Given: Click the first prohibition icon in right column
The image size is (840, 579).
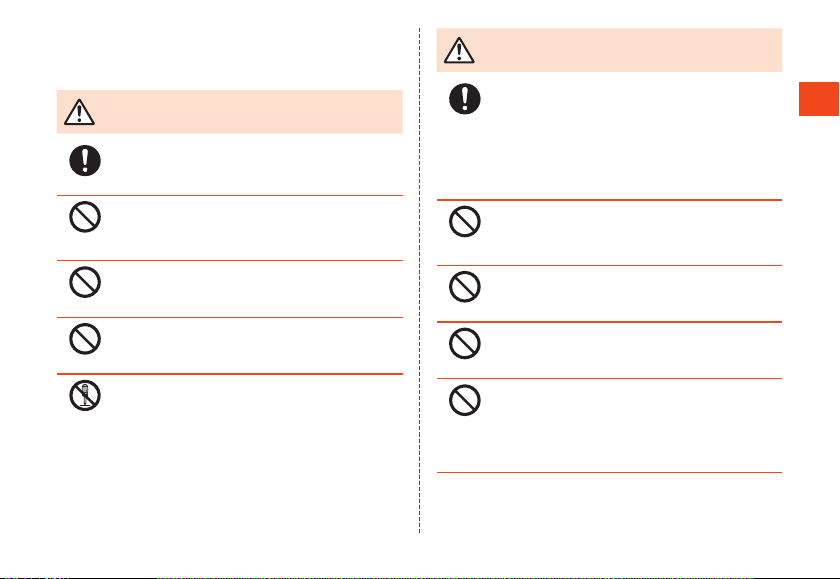Looking at the screenshot, I should tap(464, 222).
